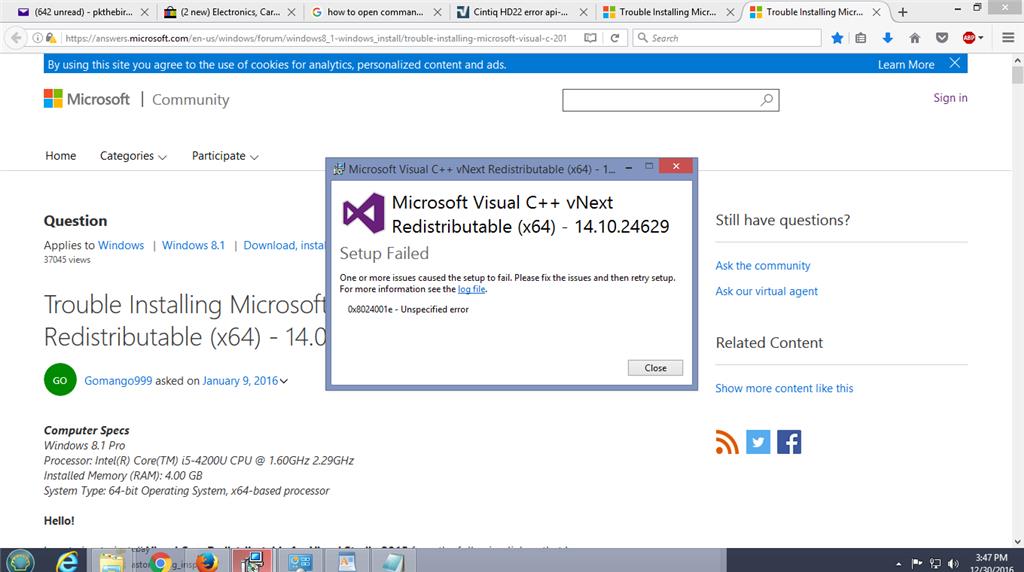Select the 0x8024001e Unspecified error text
Viewport: 1024px width, 572px height.
coord(408,309)
